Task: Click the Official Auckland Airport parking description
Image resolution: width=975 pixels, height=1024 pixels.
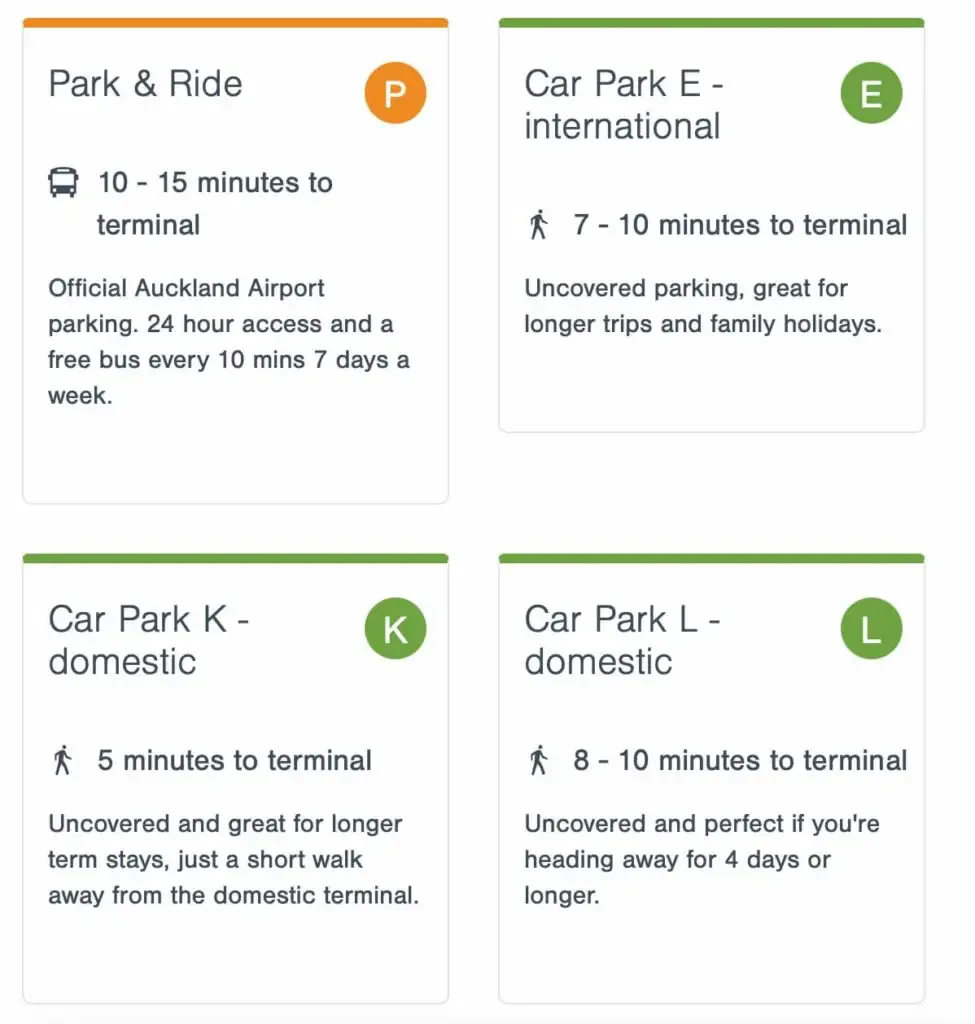Action: pyautogui.click(x=229, y=342)
